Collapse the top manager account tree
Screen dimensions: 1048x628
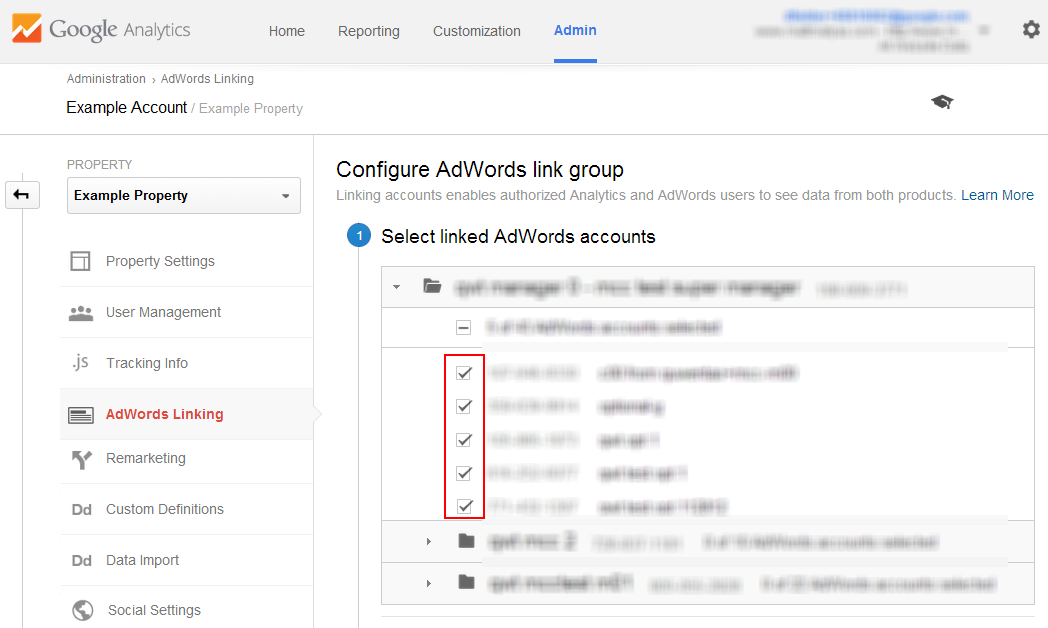pyautogui.click(x=396, y=285)
